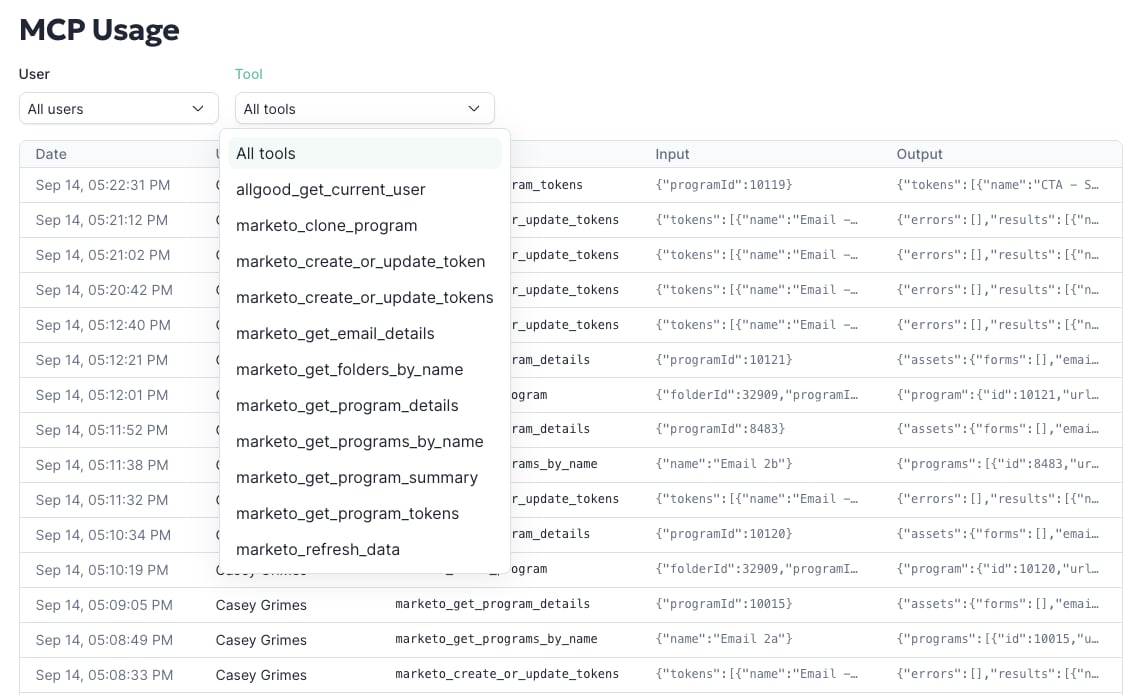Viewport: 1148px width, 695px height.
Task: Click marketo_create_or_update_tokens in 05:08:33 PM row
Action: point(507,674)
